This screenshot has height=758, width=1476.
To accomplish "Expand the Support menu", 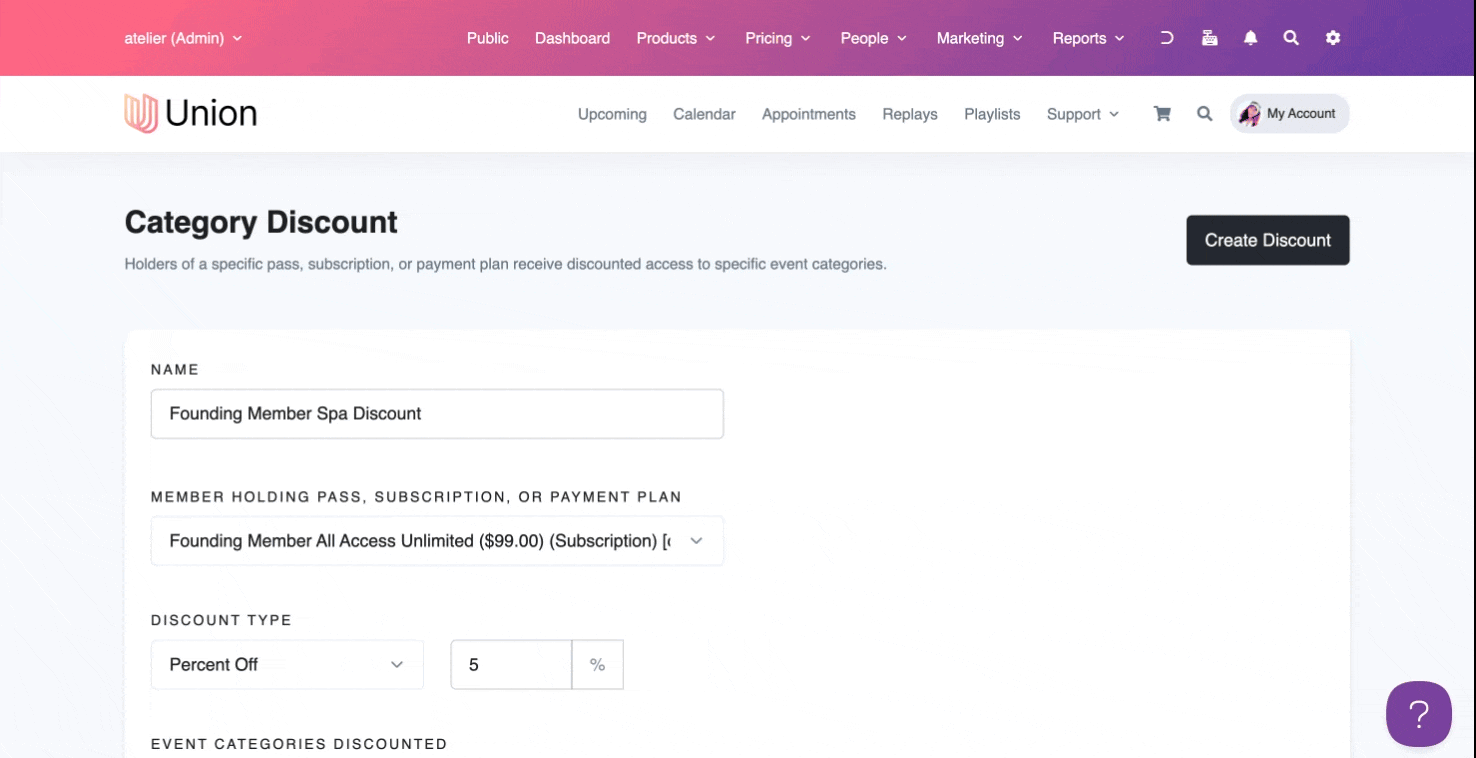I will click(x=1083, y=114).
